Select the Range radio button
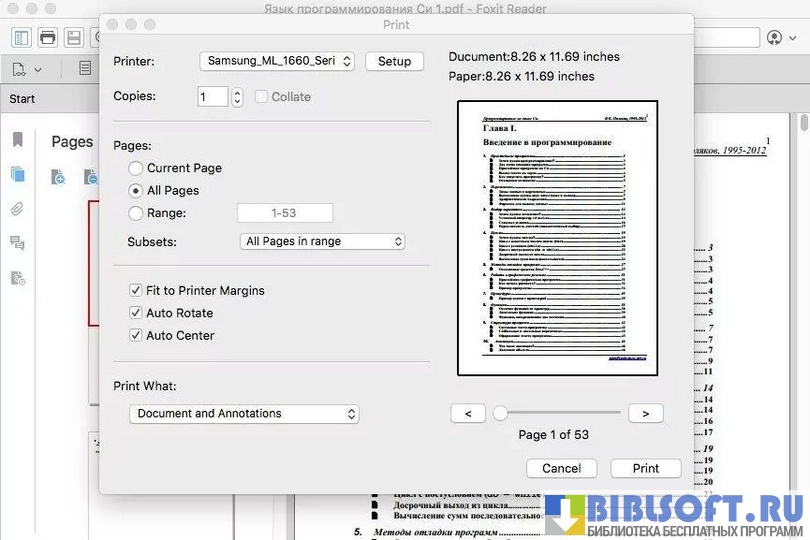This screenshot has height=540, width=810. [x=136, y=213]
